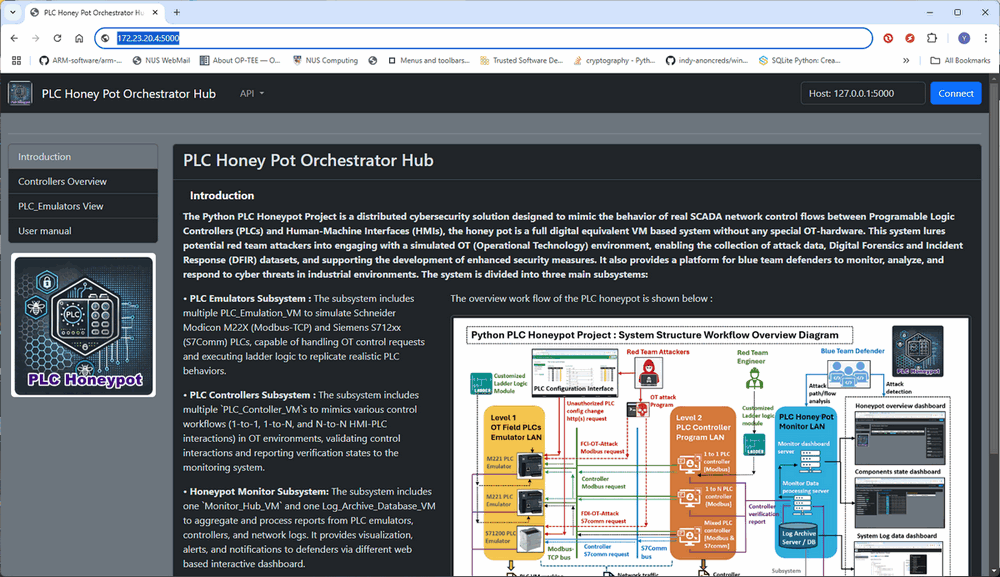Select Introduction in the sidebar

pos(83,156)
